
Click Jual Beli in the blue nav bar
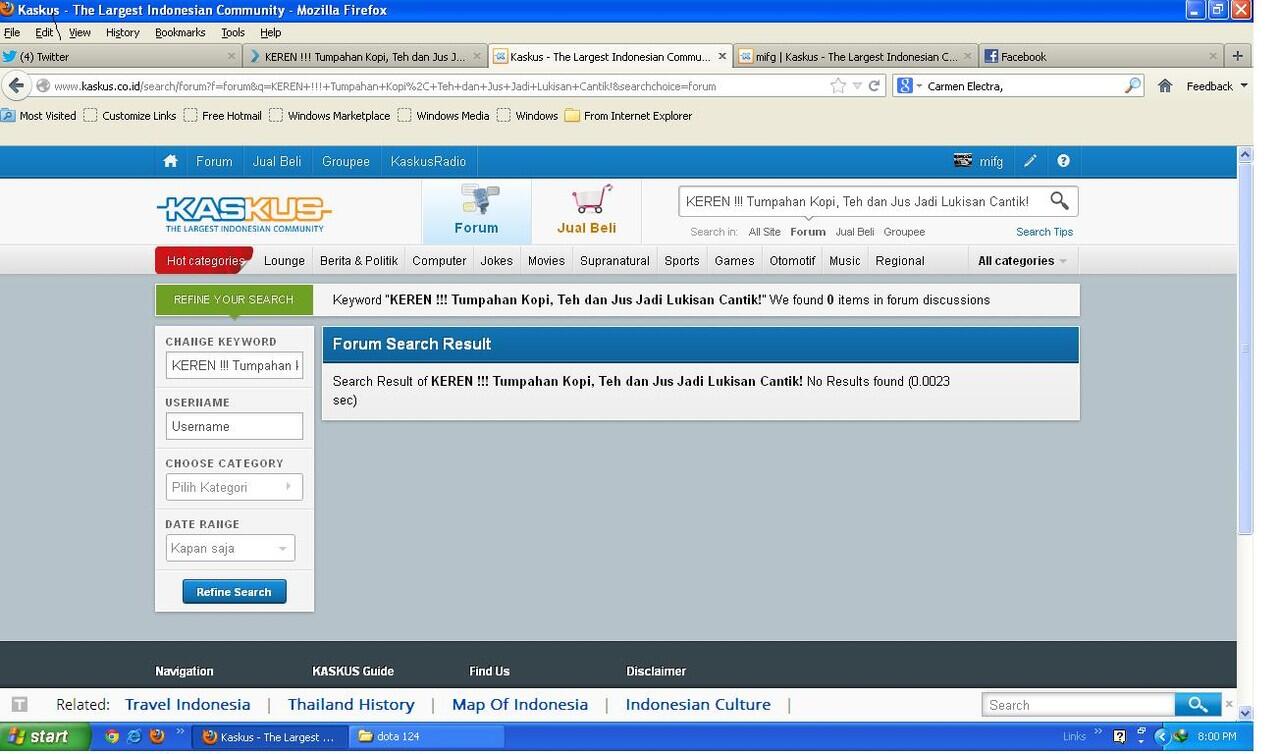[x=277, y=161]
